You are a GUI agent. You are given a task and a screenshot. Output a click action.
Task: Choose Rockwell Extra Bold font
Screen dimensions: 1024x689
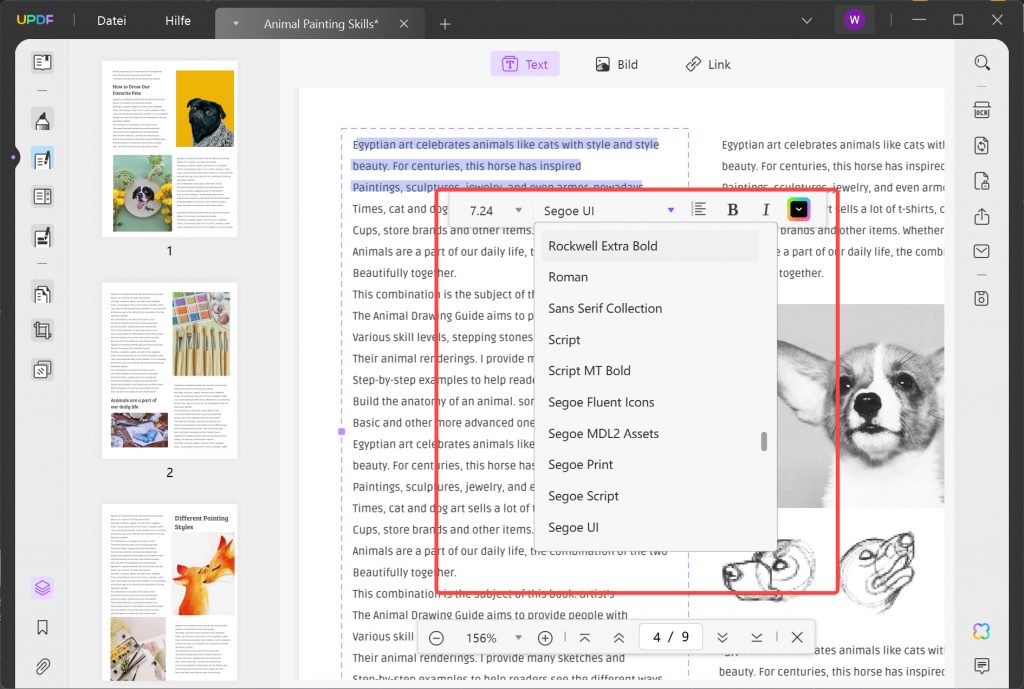(650, 246)
